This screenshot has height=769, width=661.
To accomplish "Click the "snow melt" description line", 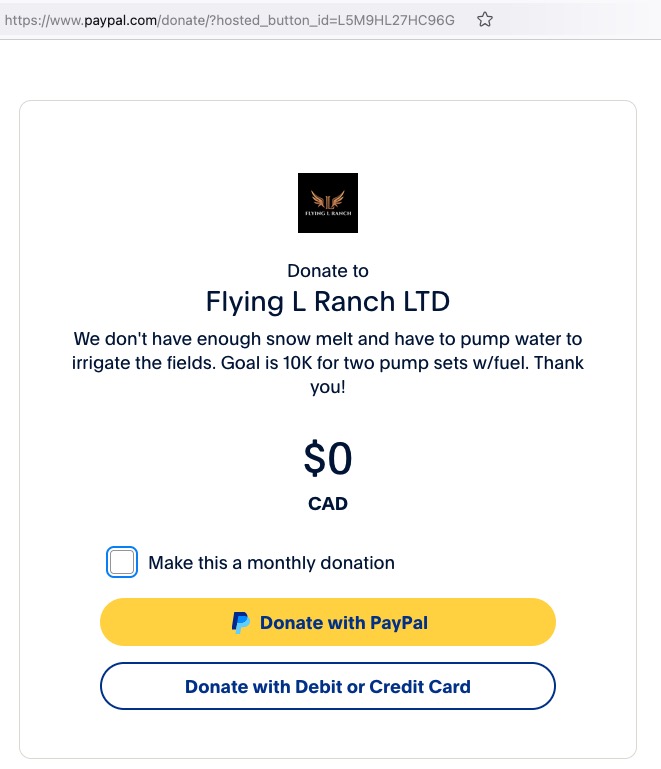I will 328,339.
